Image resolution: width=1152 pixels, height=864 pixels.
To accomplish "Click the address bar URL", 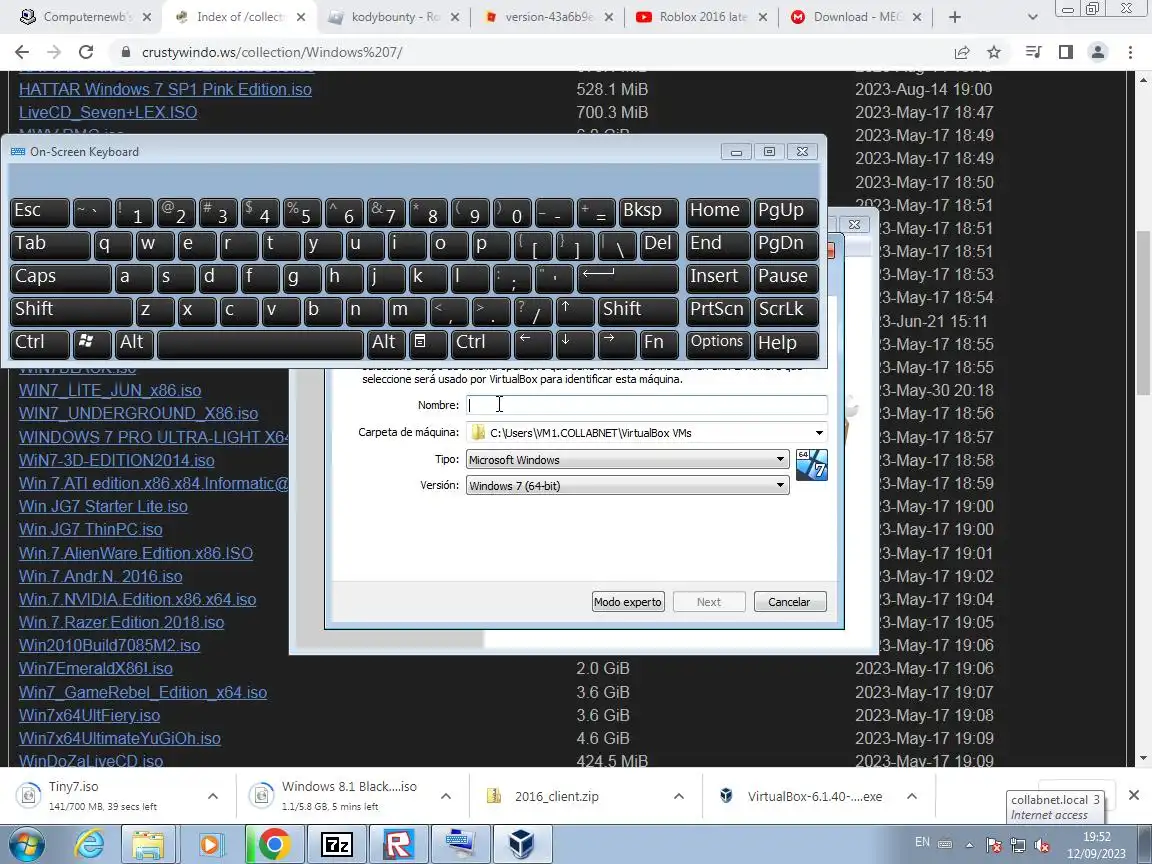I will pyautogui.click(x=272, y=52).
